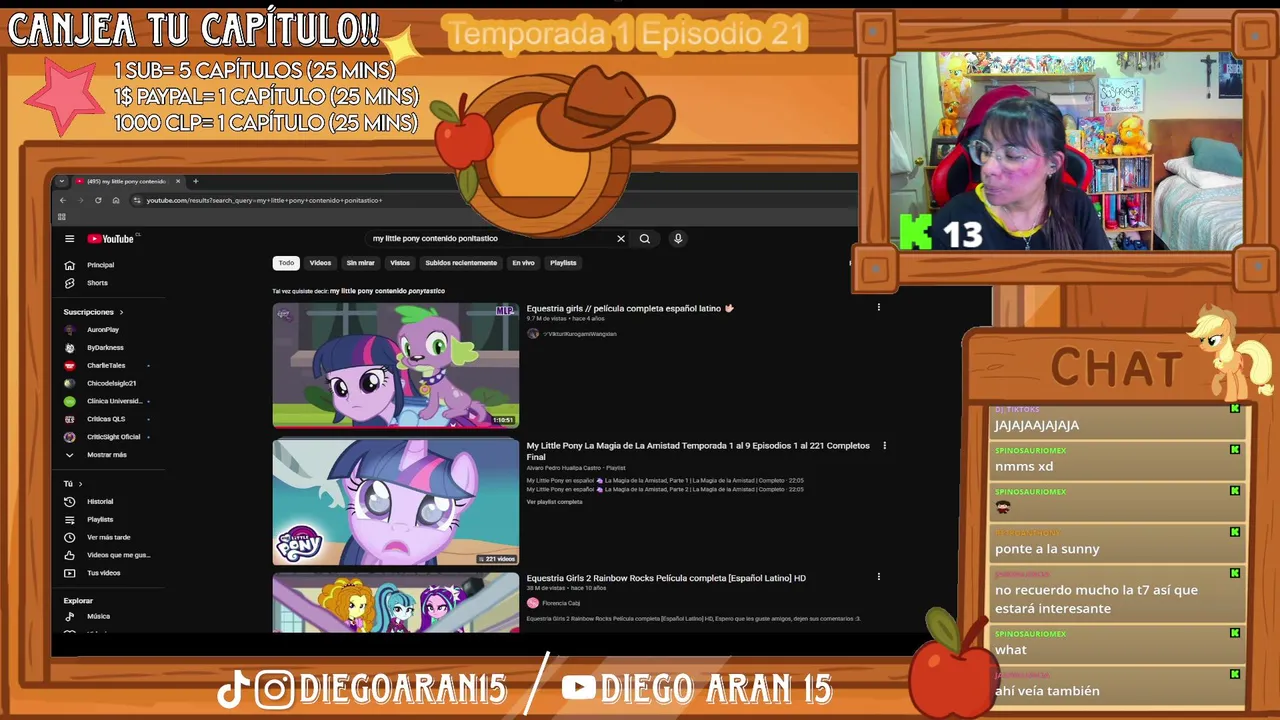Open the Rainbow Rocks video thumbnail

396,602
